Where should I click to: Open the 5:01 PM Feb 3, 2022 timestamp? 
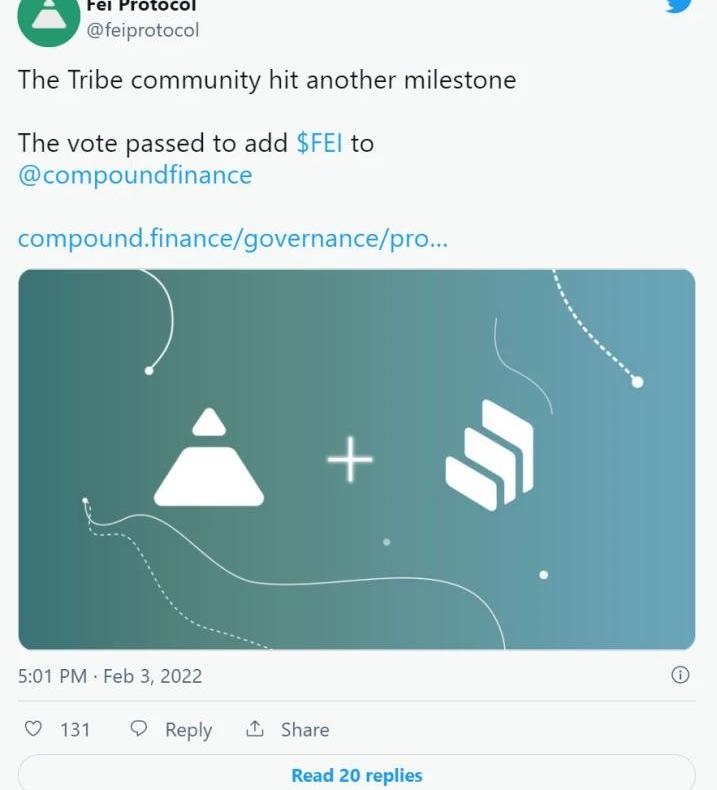coord(110,676)
